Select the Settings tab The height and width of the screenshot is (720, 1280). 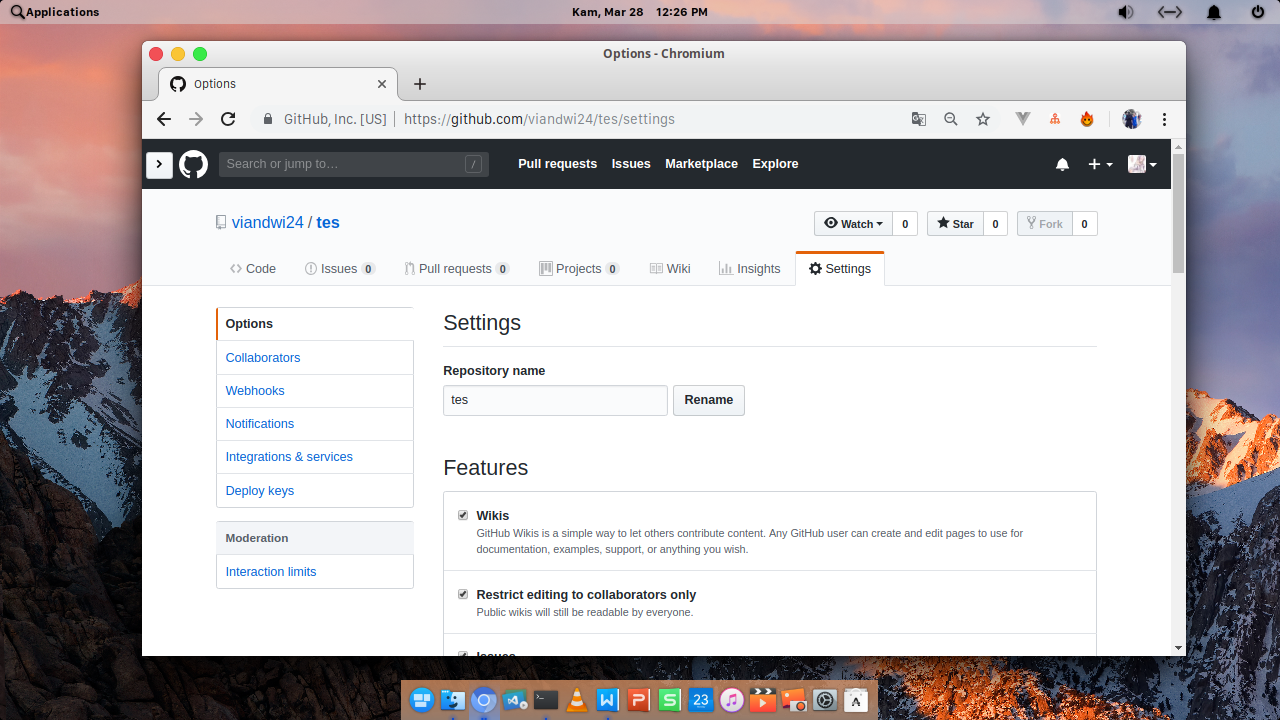840,269
